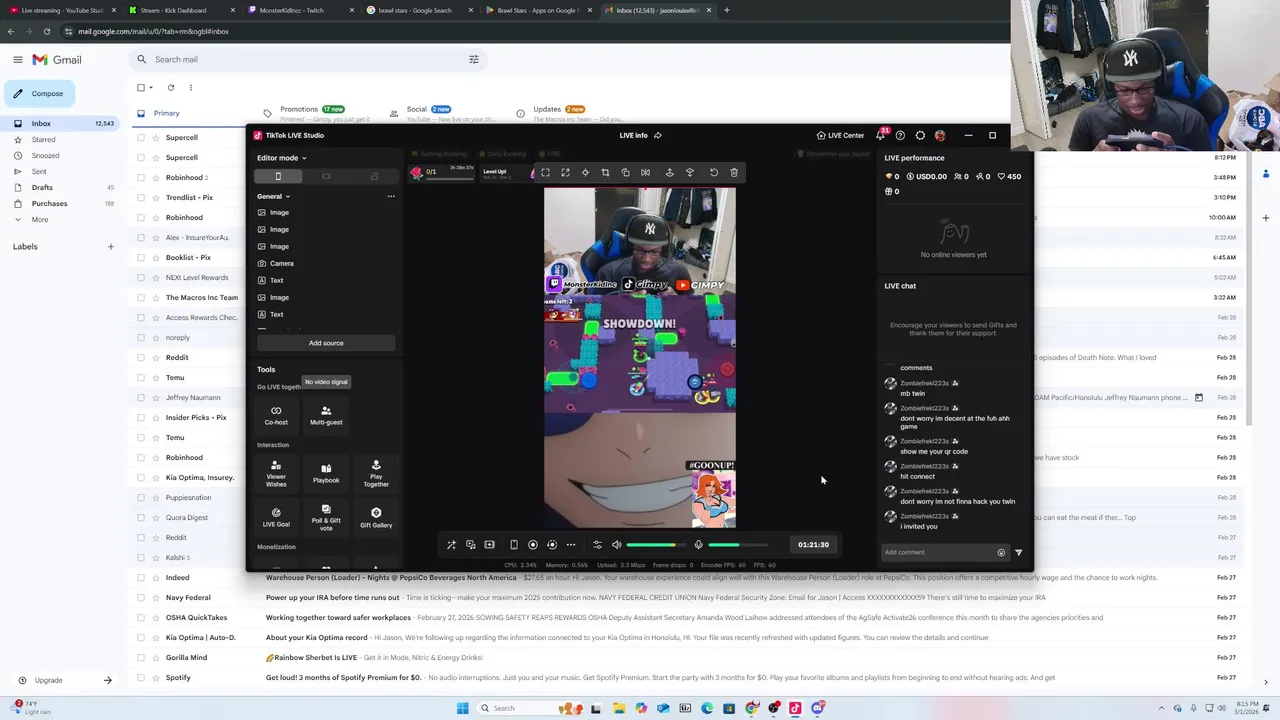
Task: Open more options in the bottom control bar
Action: click(x=571, y=545)
